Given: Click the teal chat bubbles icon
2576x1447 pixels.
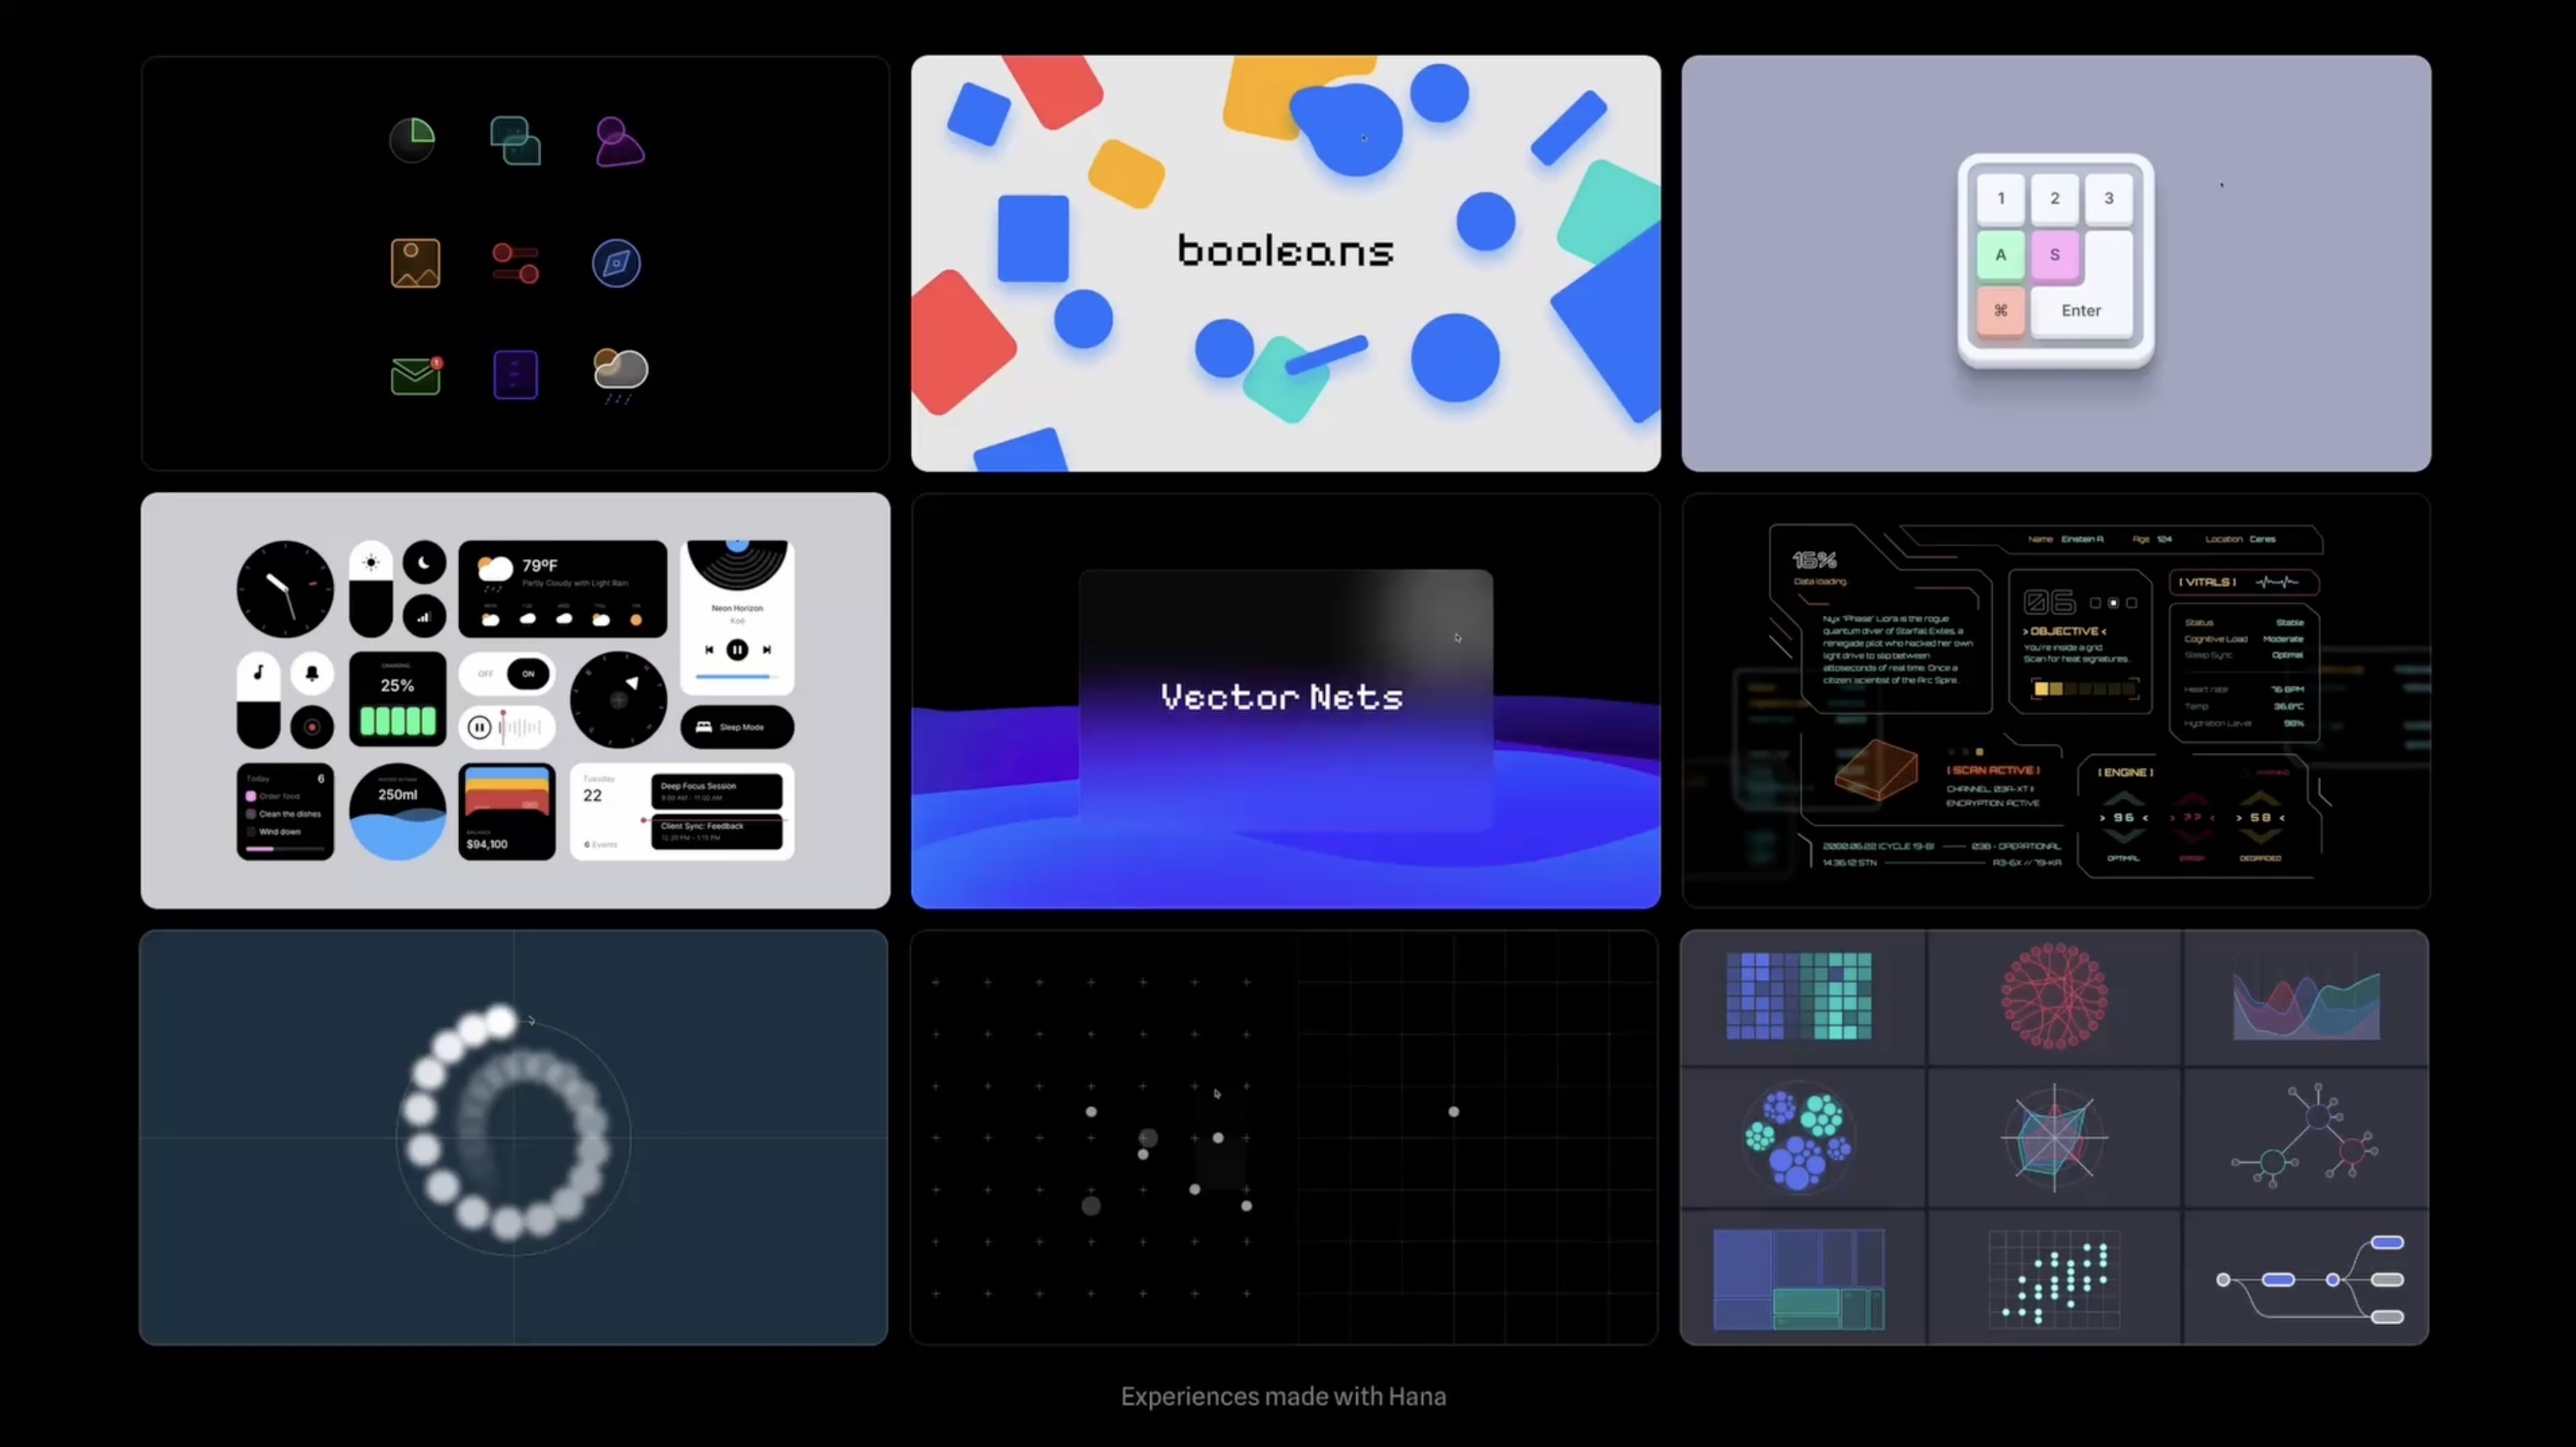Looking at the screenshot, I should click(515, 141).
